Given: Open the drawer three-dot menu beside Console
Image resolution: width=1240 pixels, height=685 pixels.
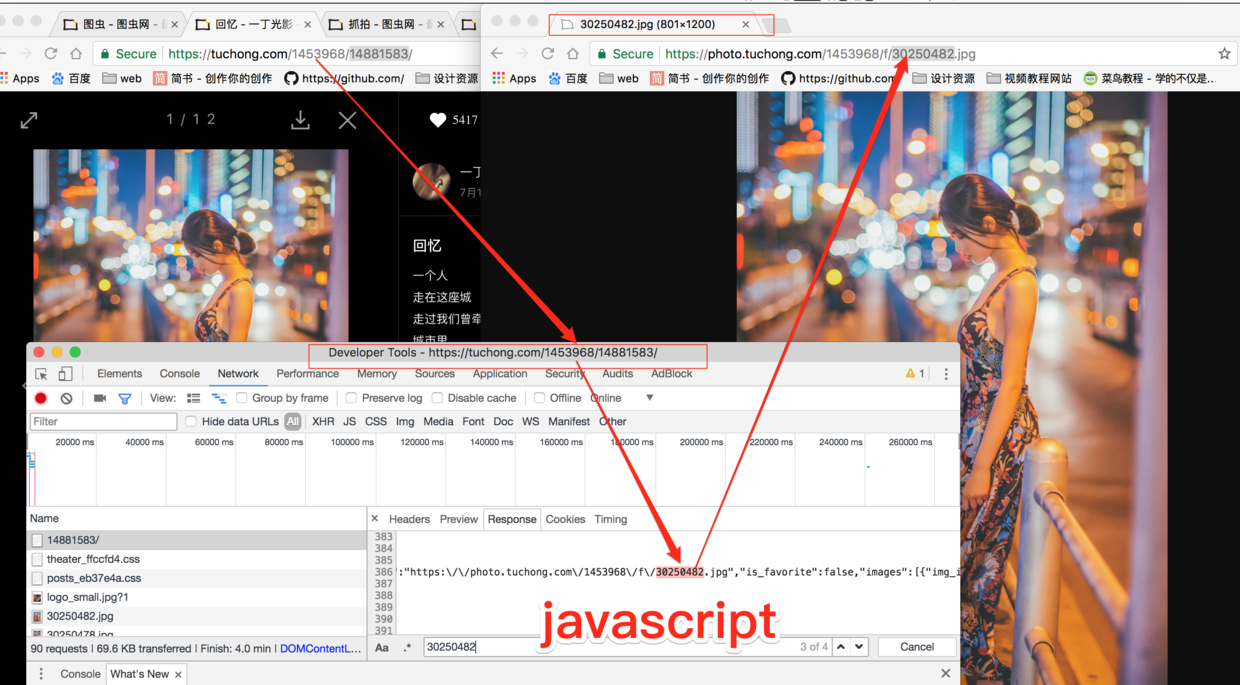Looking at the screenshot, I should click(41, 674).
